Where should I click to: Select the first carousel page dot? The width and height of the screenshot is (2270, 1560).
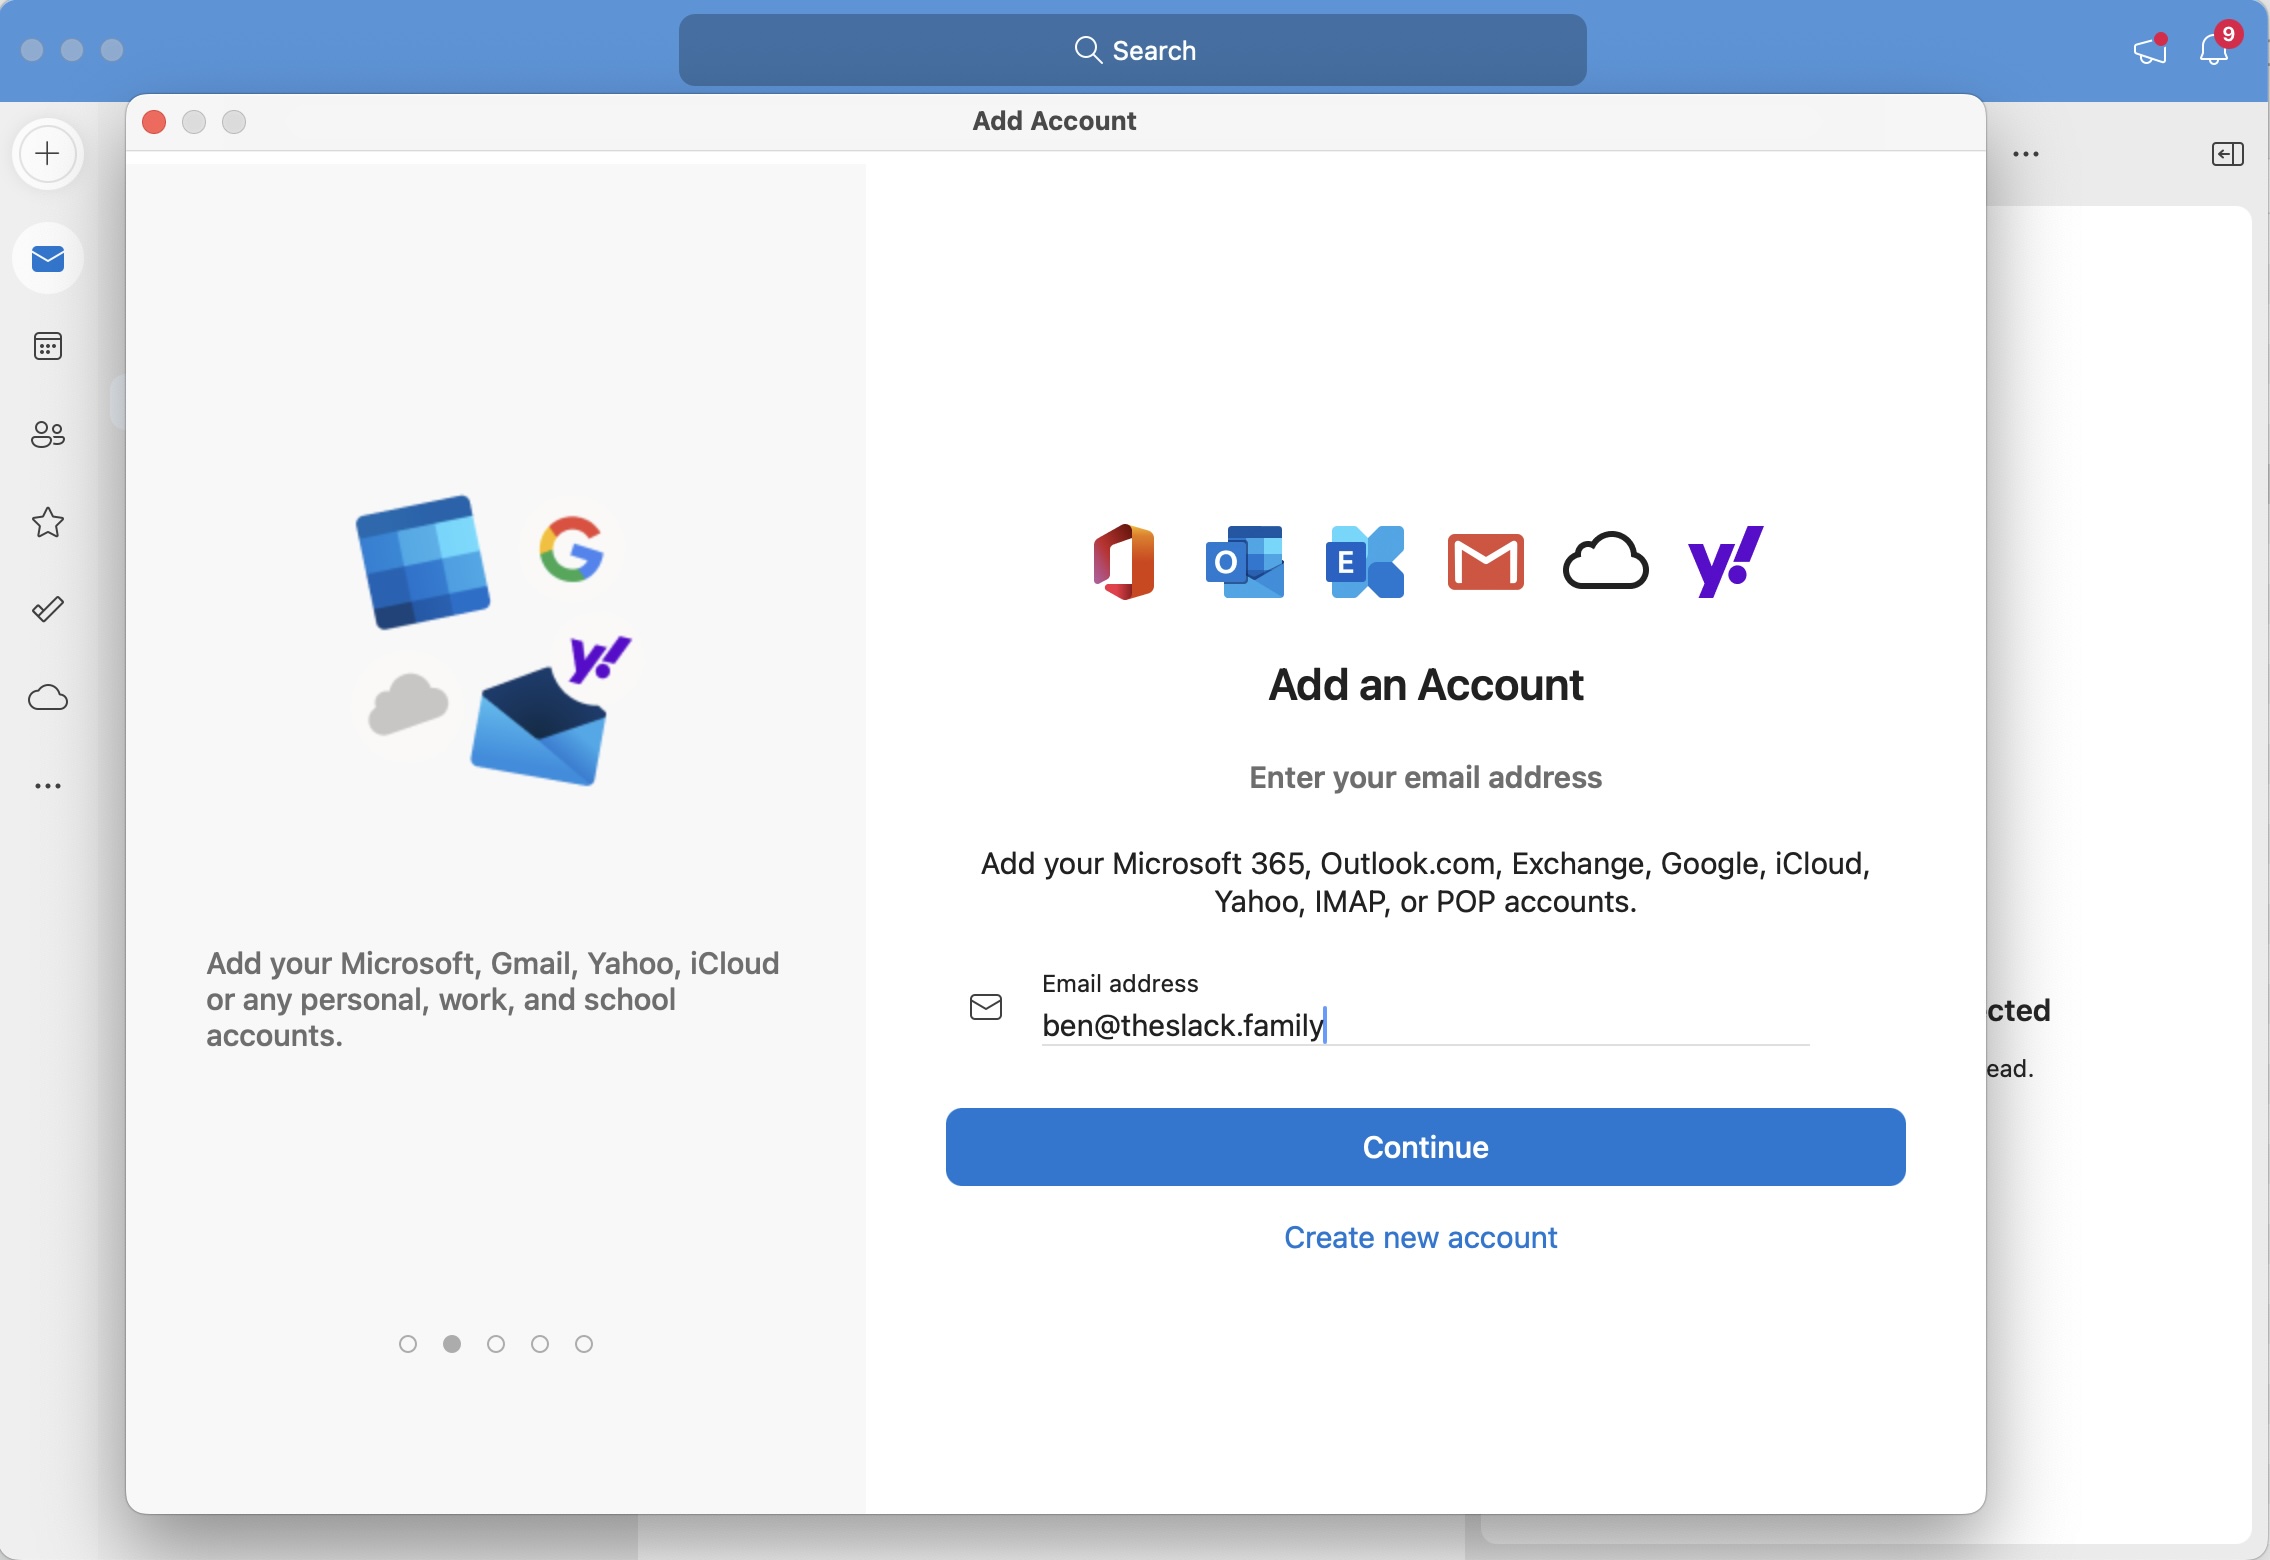(408, 1344)
